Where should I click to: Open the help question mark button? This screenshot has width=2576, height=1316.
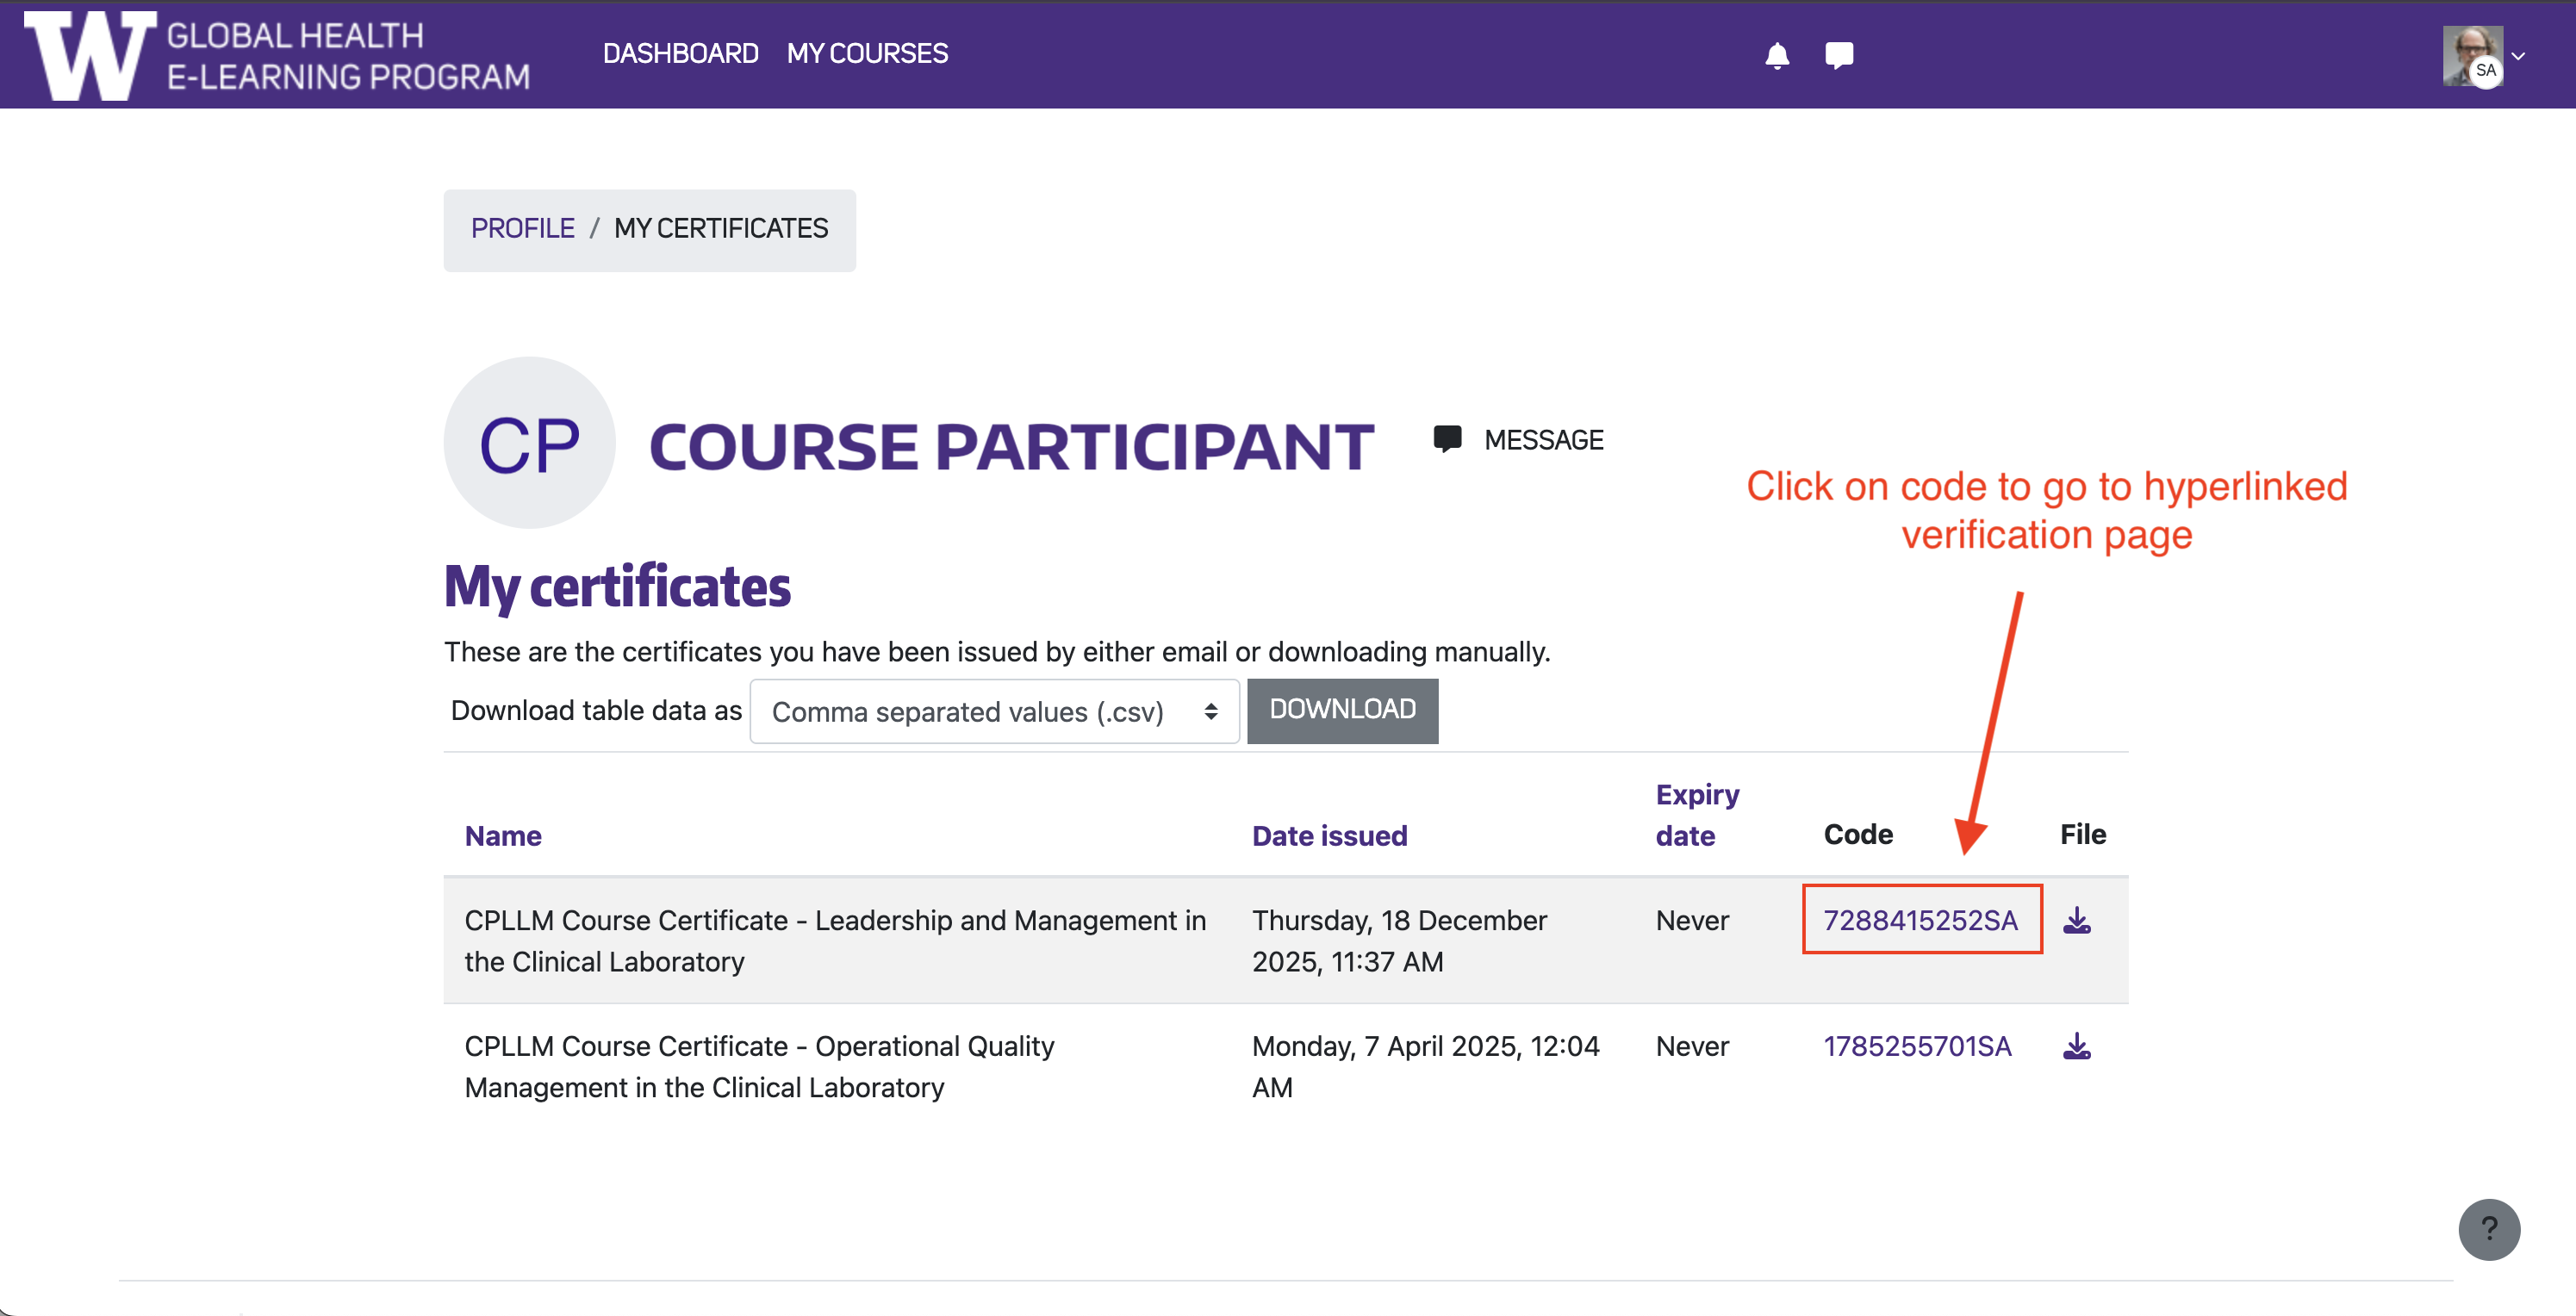point(2488,1229)
